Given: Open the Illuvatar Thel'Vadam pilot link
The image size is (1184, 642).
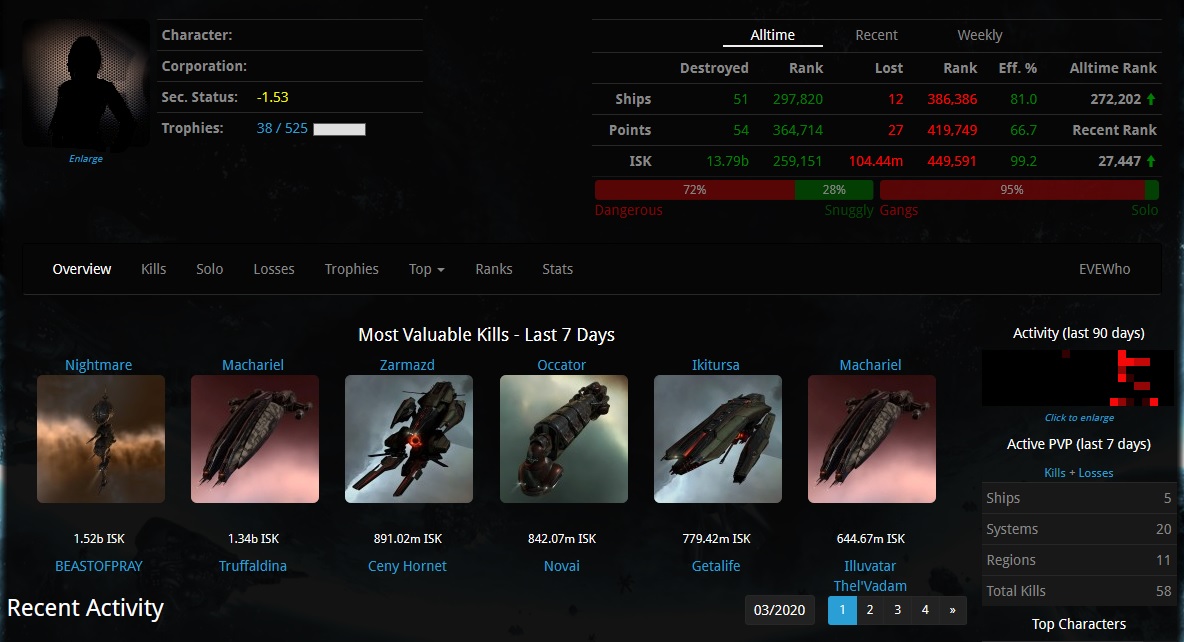Looking at the screenshot, I should click(x=870, y=576).
